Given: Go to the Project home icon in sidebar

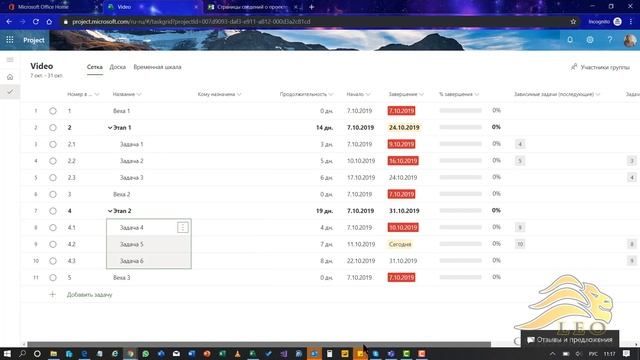Looking at the screenshot, I should coord(10,77).
